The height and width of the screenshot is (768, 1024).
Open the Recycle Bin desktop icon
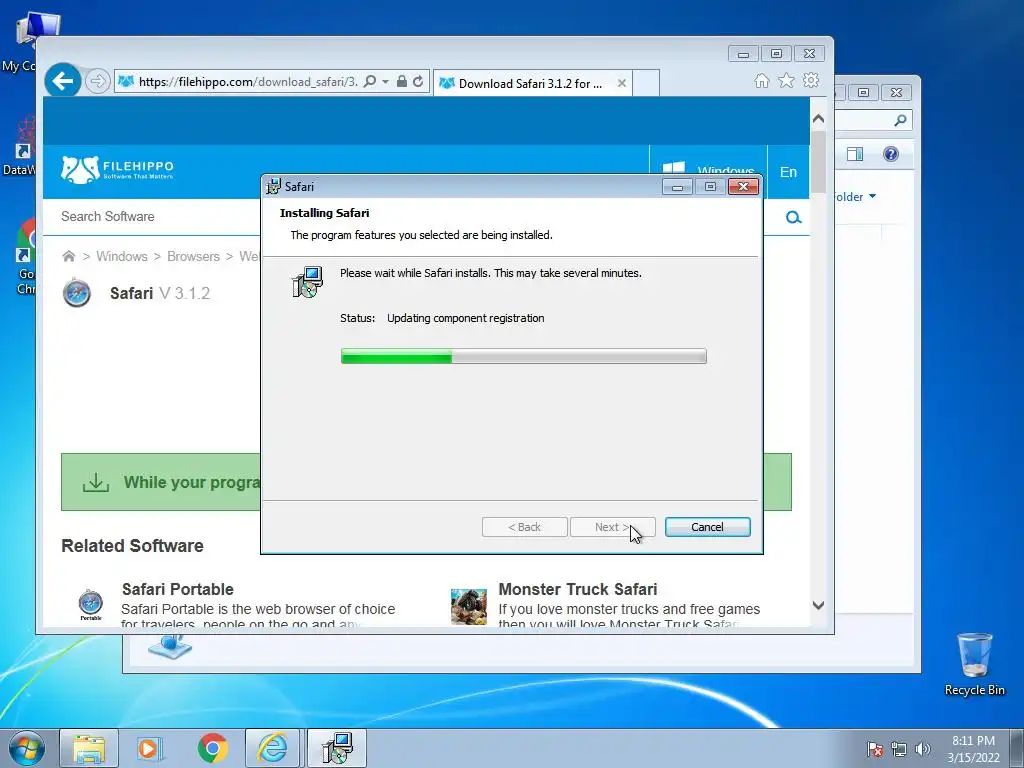tap(974, 664)
